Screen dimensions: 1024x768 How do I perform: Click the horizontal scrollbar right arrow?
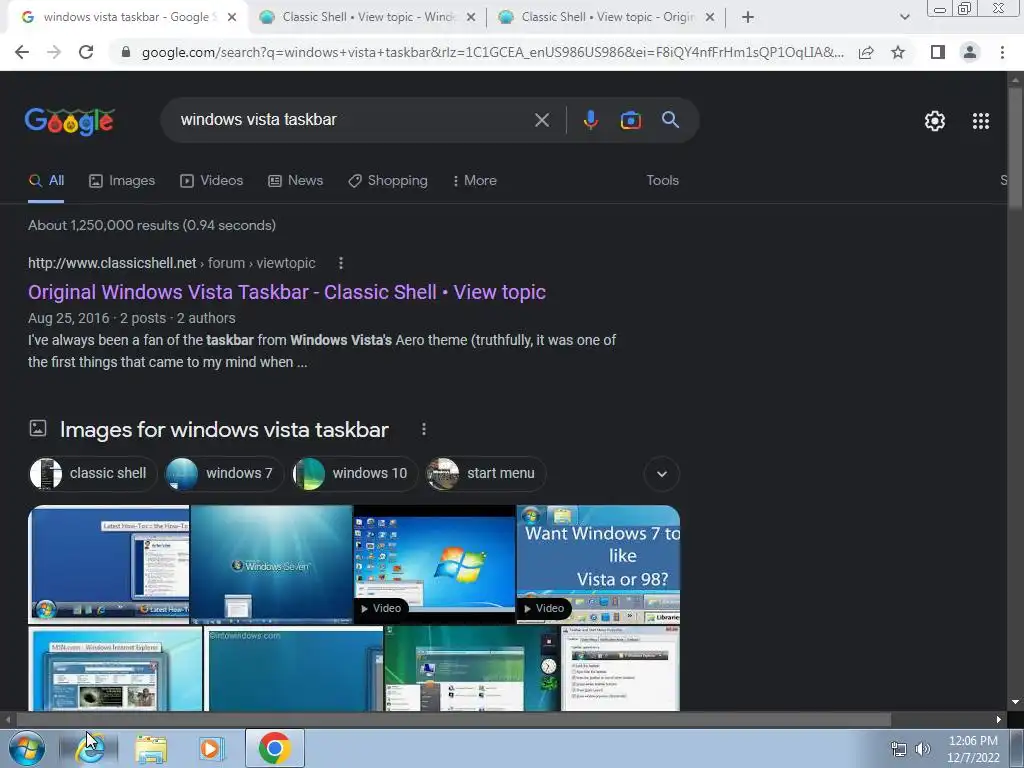(x=999, y=719)
